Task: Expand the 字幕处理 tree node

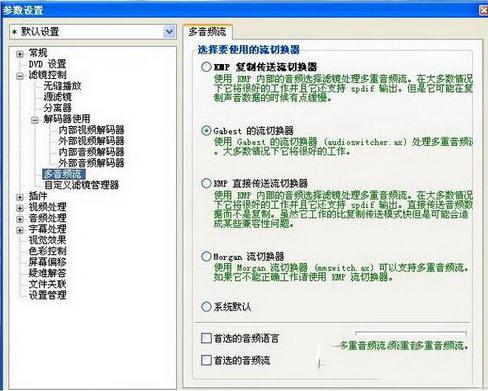Action: [20, 230]
